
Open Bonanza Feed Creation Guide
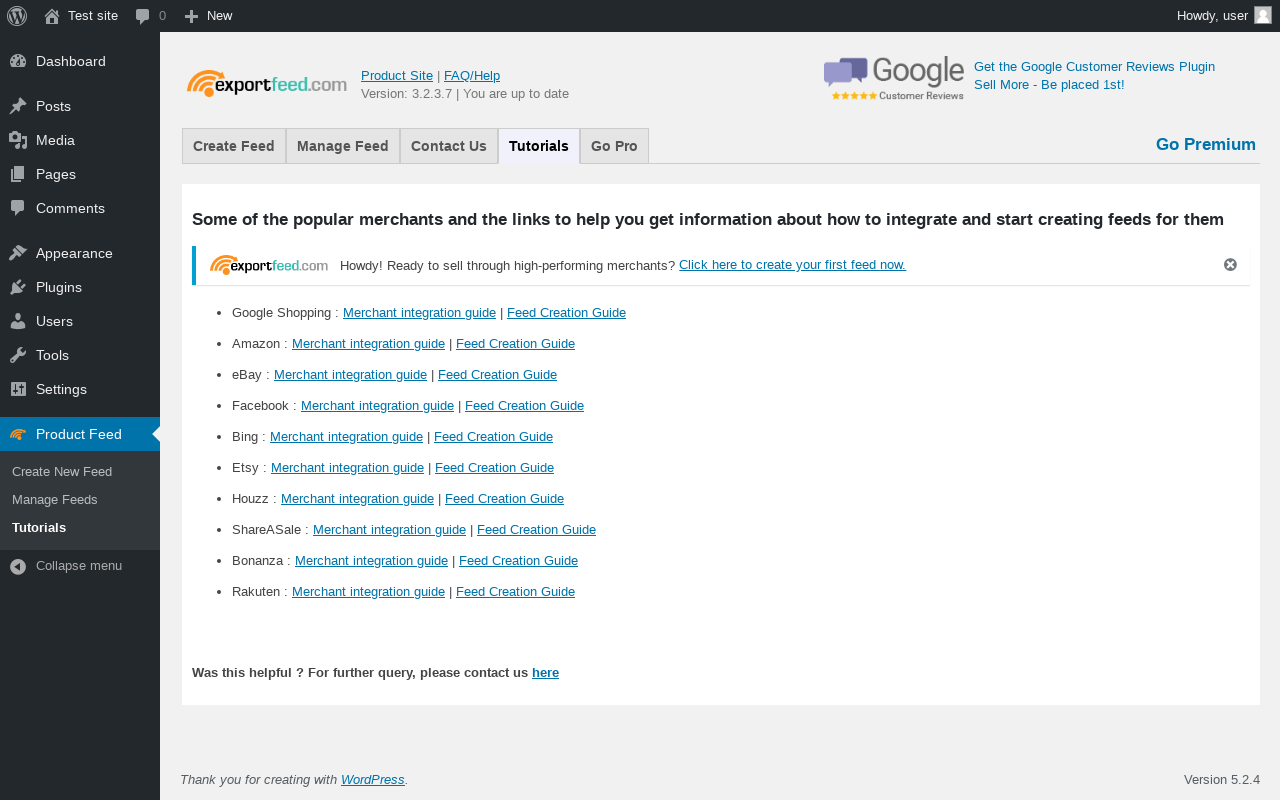point(518,560)
